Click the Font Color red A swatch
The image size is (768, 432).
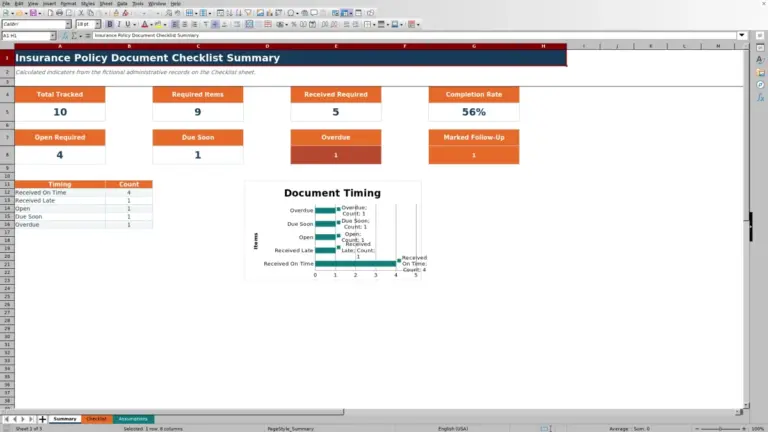[x=144, y=24]
